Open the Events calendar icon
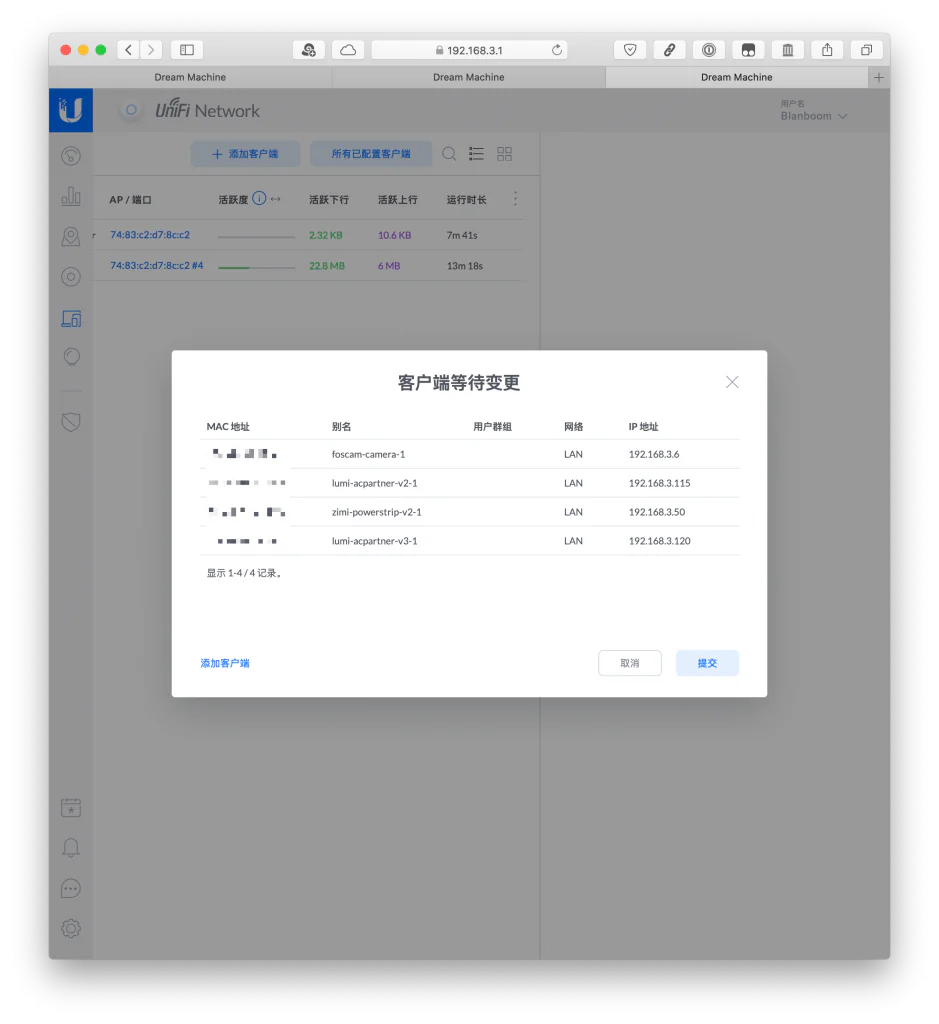The height and width of the screenshot is (1024, 939). click(x=71, y=808)
